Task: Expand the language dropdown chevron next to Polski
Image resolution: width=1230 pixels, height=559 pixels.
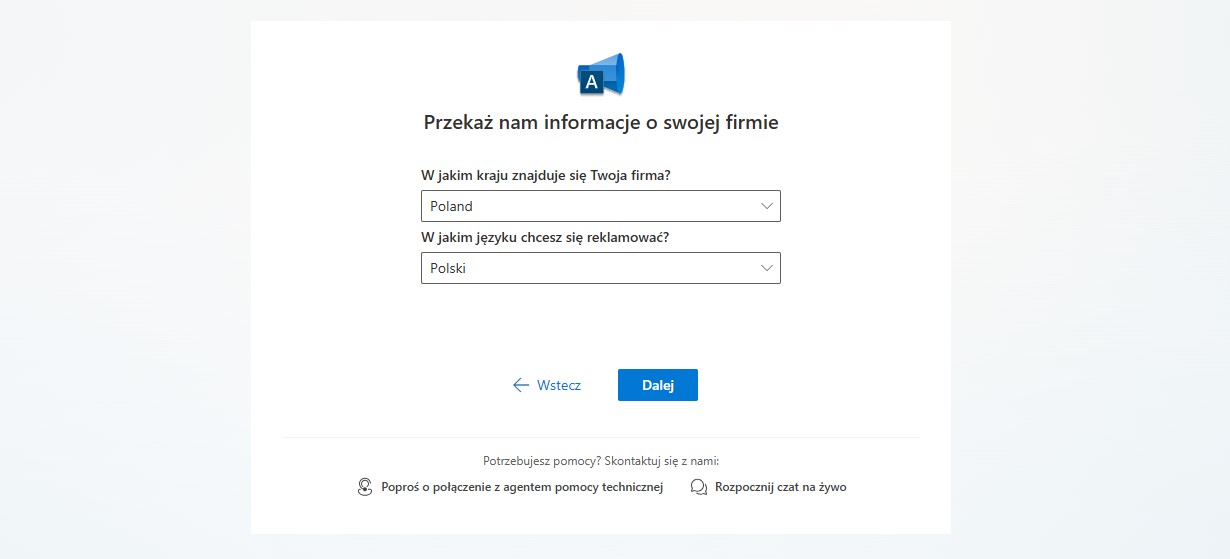Action: (767, 268)
